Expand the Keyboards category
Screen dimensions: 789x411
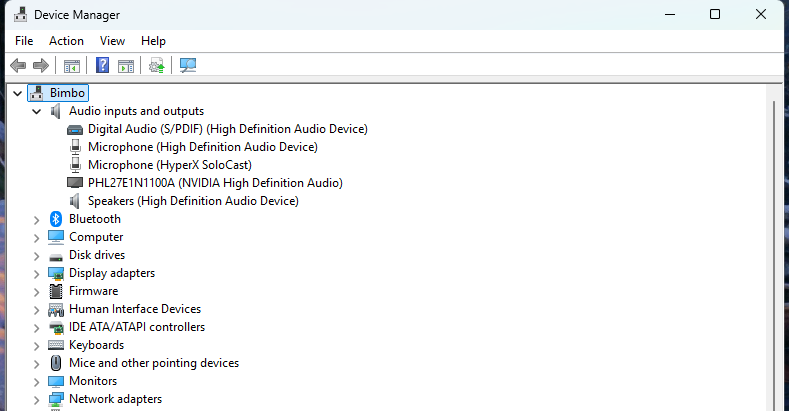37,345
